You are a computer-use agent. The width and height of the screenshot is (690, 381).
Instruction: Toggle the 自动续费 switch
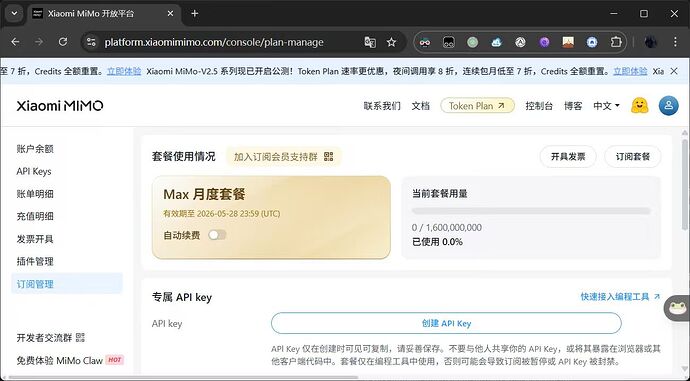(217, 235)
